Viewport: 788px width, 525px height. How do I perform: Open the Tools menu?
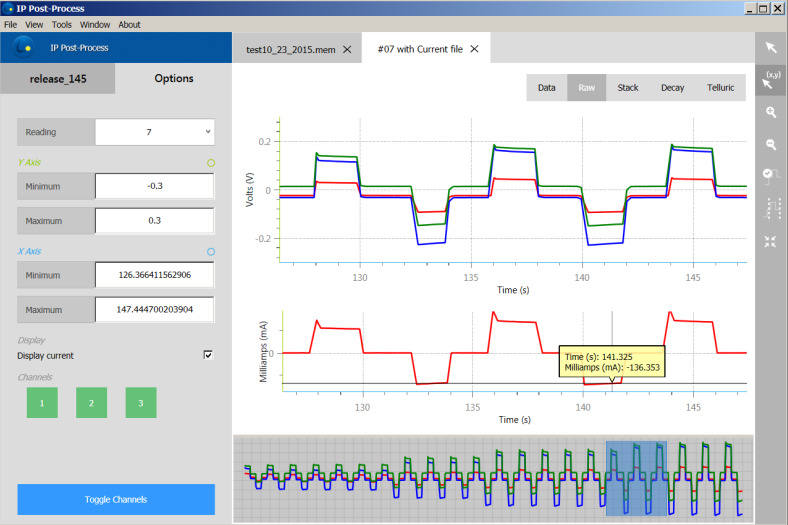pyautogui.click(x=62, y=24)
